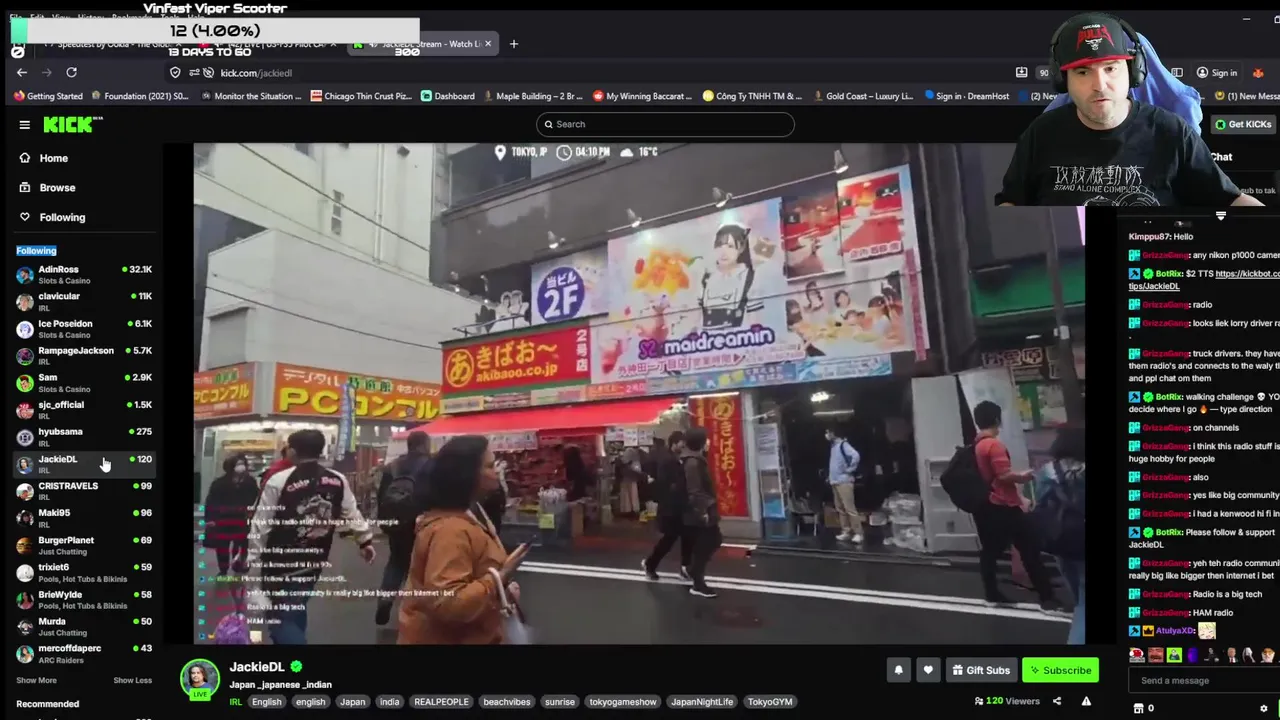Open trixiet6 channel in sidebar
The image size is (1280, 720).
click(83, 572)
